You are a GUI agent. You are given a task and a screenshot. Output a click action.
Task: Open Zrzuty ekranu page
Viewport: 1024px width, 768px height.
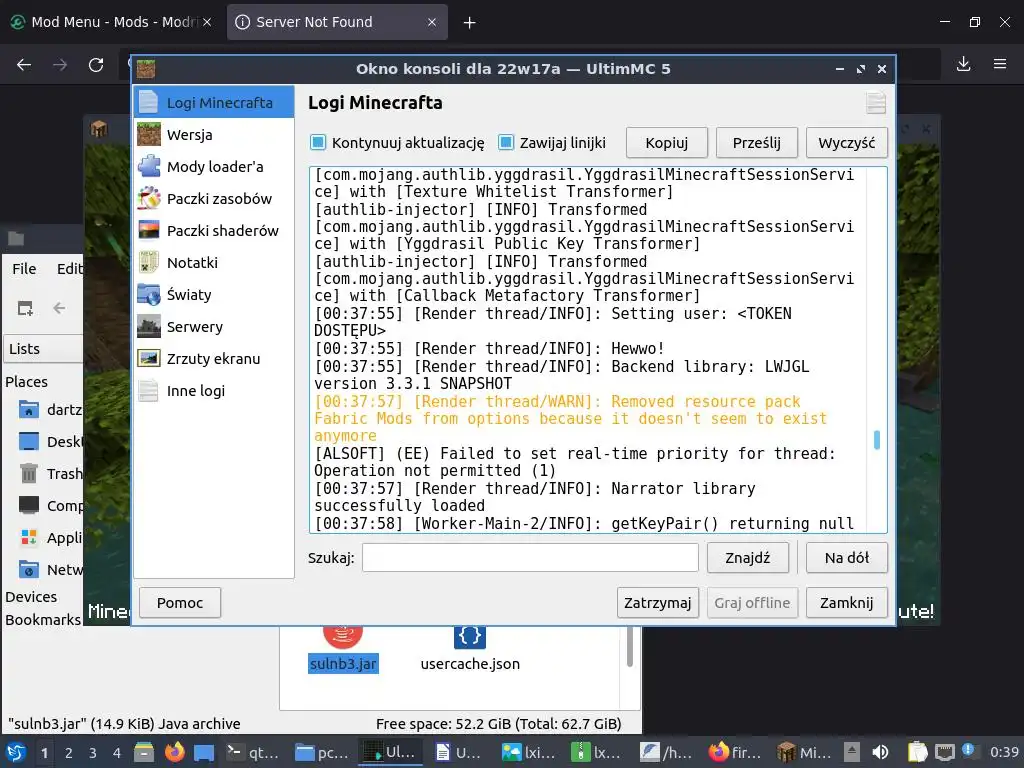tap(214, 359)
